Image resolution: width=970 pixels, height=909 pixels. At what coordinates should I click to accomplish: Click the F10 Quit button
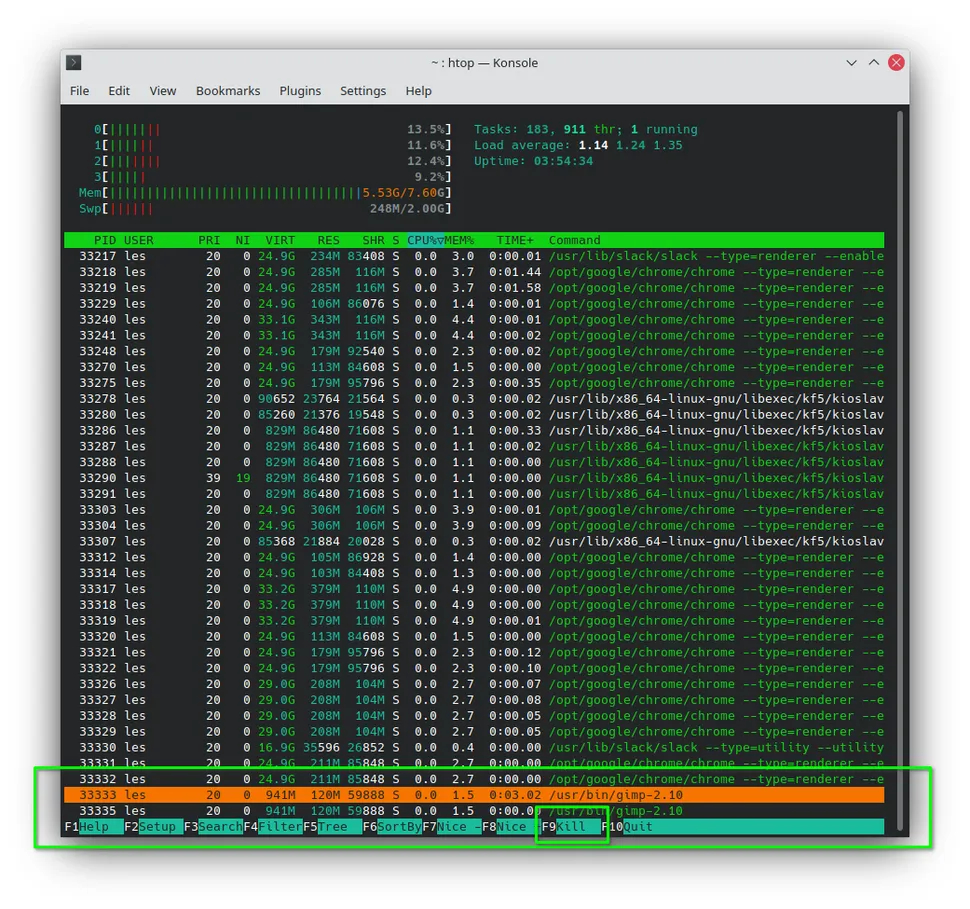click(637, 827)
